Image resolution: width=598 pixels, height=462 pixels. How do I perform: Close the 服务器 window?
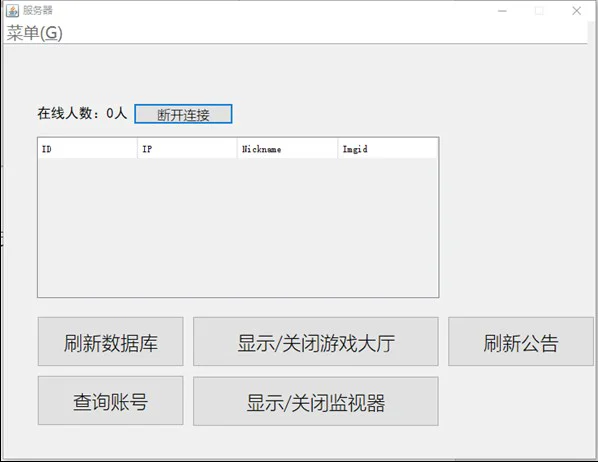(577, 11)
